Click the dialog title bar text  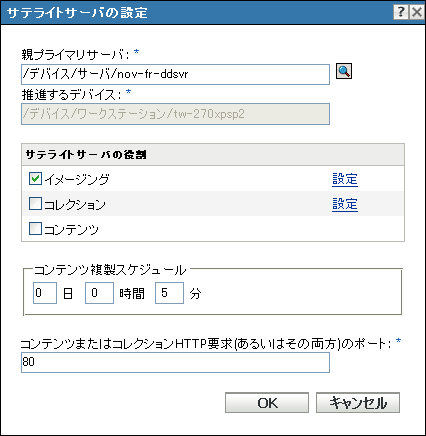[77, 13]
